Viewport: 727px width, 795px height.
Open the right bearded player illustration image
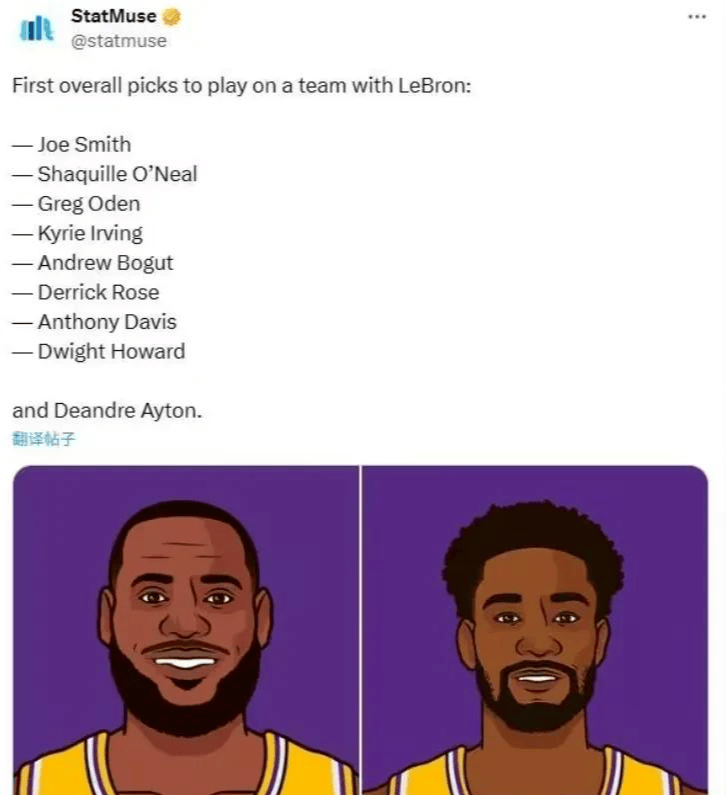tap(534, 630)
